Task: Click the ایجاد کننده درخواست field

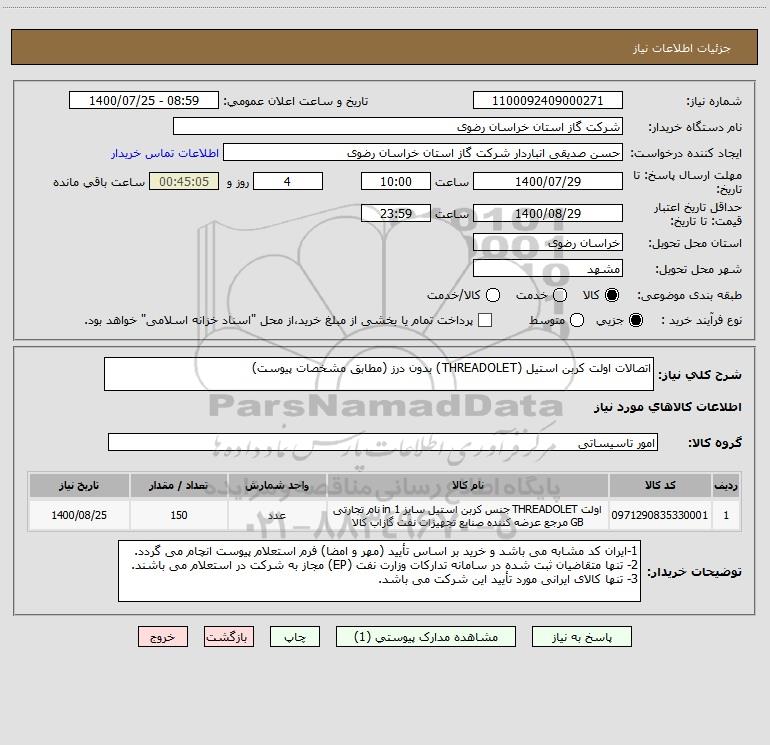Action: tap(423, 152)
